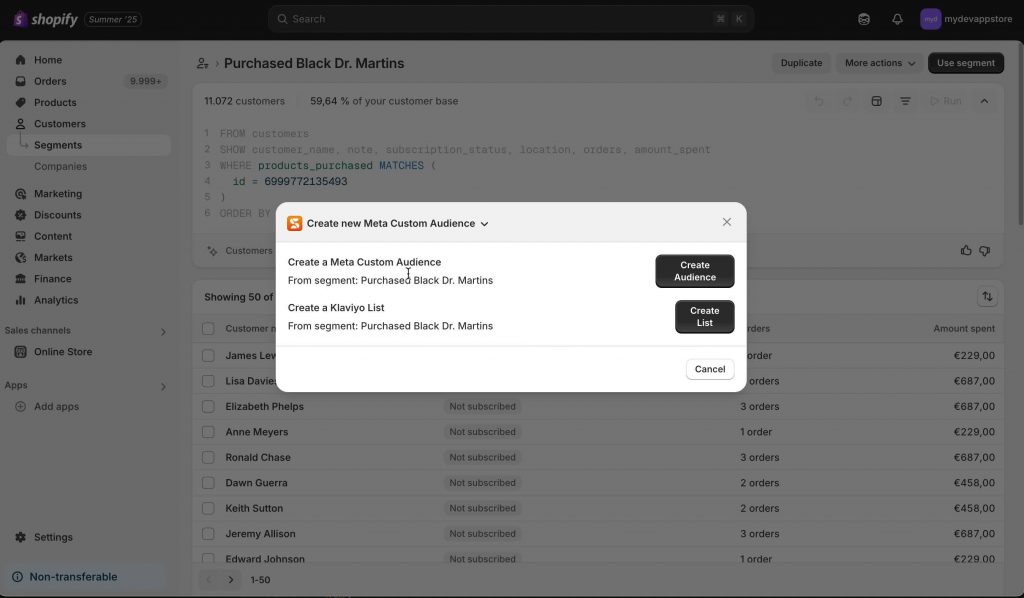Open the sidekick assistant icon in top bar
This screenshot has width=1024, height=598.
click(864, 19)
